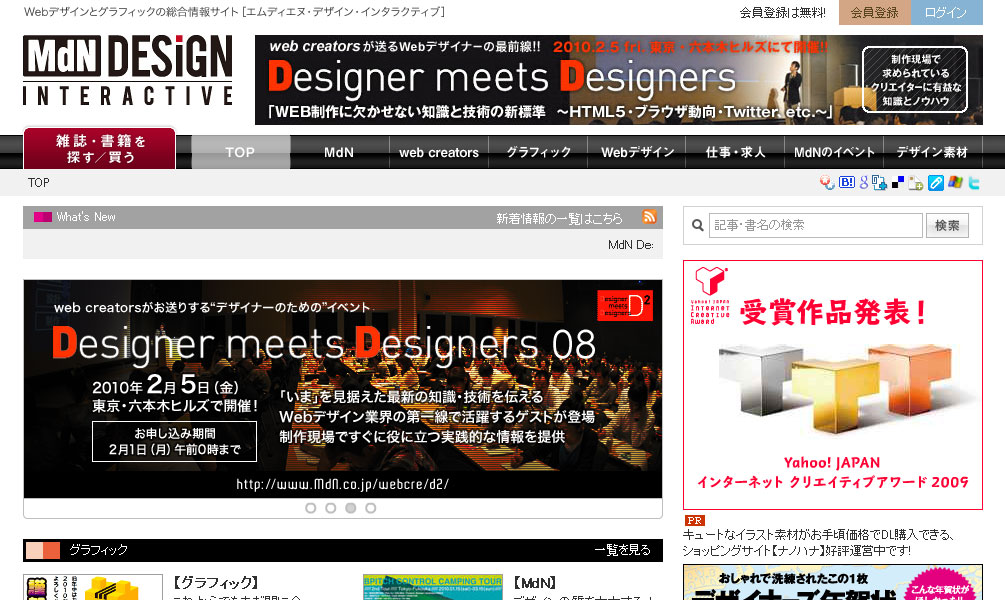
Task: Click the 記事・書名の検索 search field
Action: [x=815, y=226]
